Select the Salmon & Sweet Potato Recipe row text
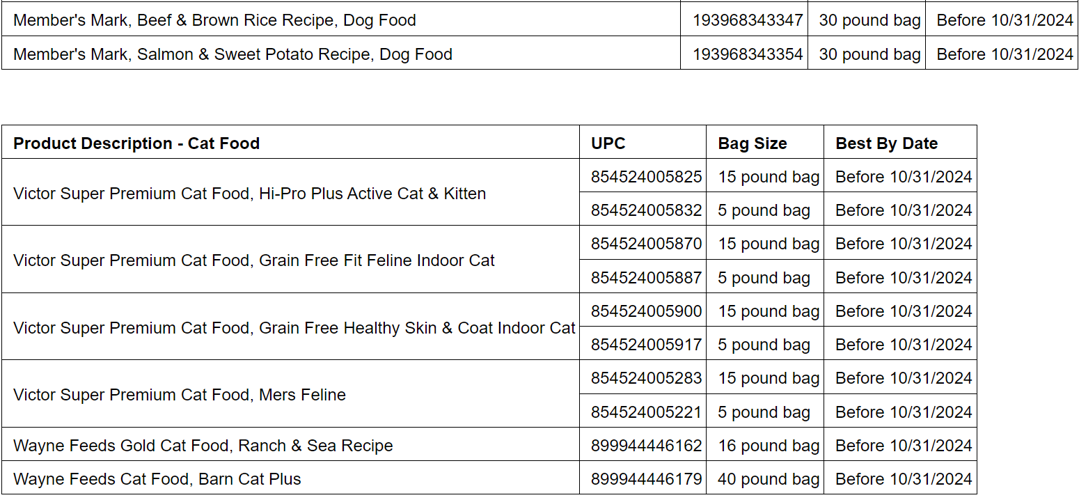 coord(232,54)
